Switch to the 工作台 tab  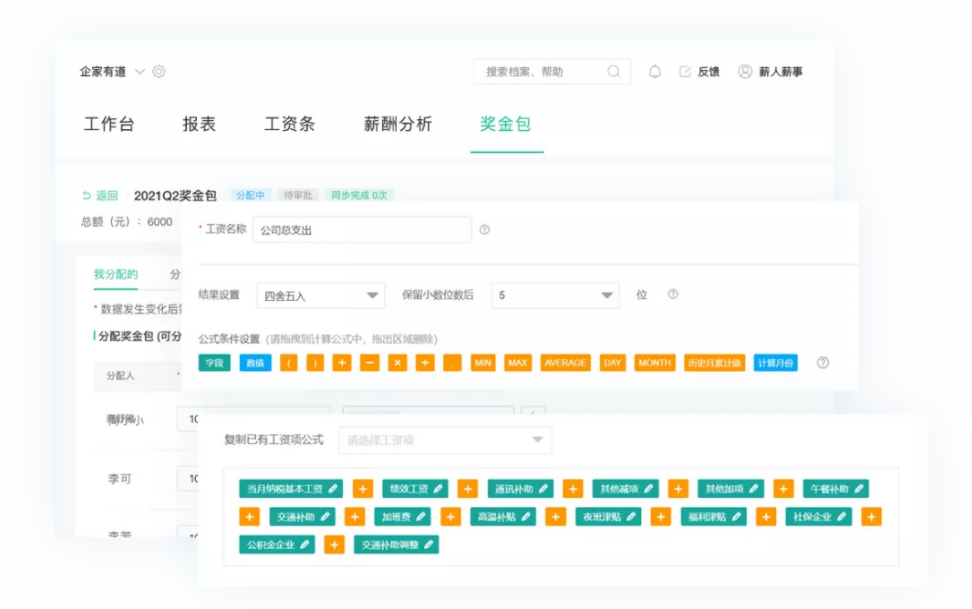point(109,124)
